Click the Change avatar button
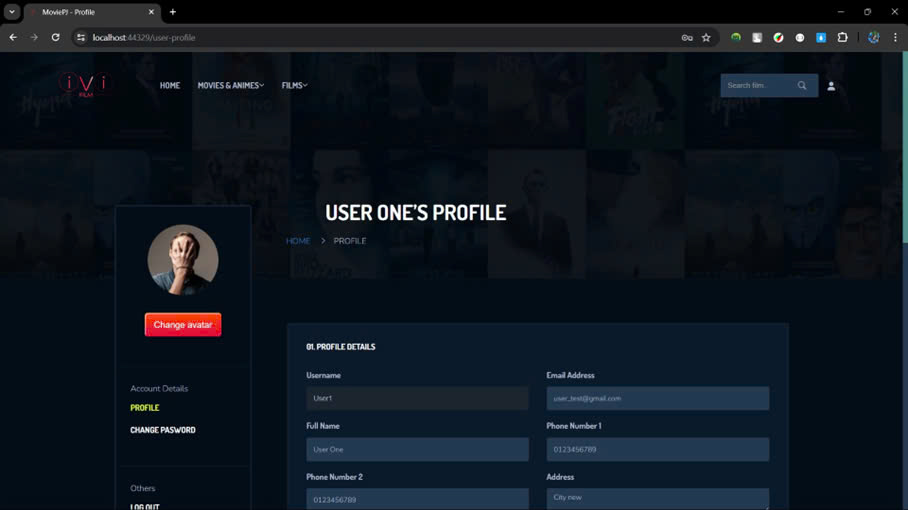Image resolution: width=908 pixels, height=510 pixels. pos(183,325)
